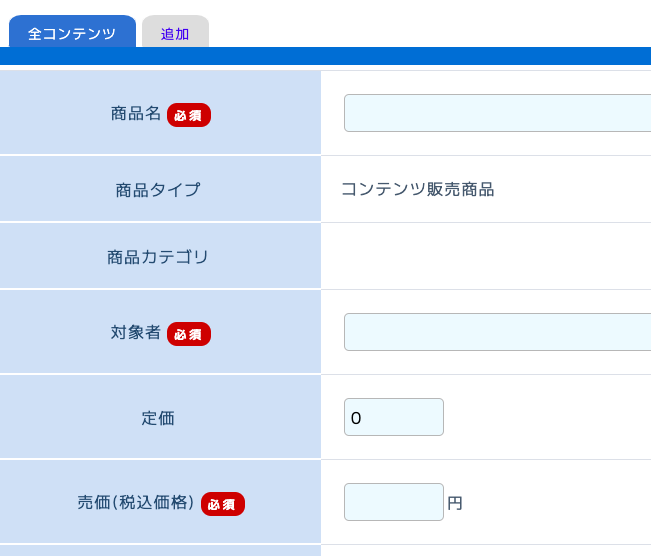This screenshot has height=556, width=651.
Task: Click the empty 商品カテゴリ value cell
Action: click(x=486, y=257)
